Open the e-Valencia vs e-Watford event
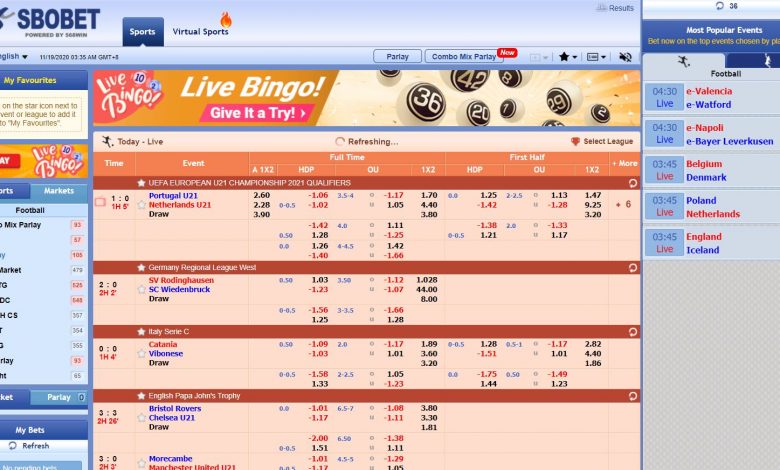 tap(711, 97)
